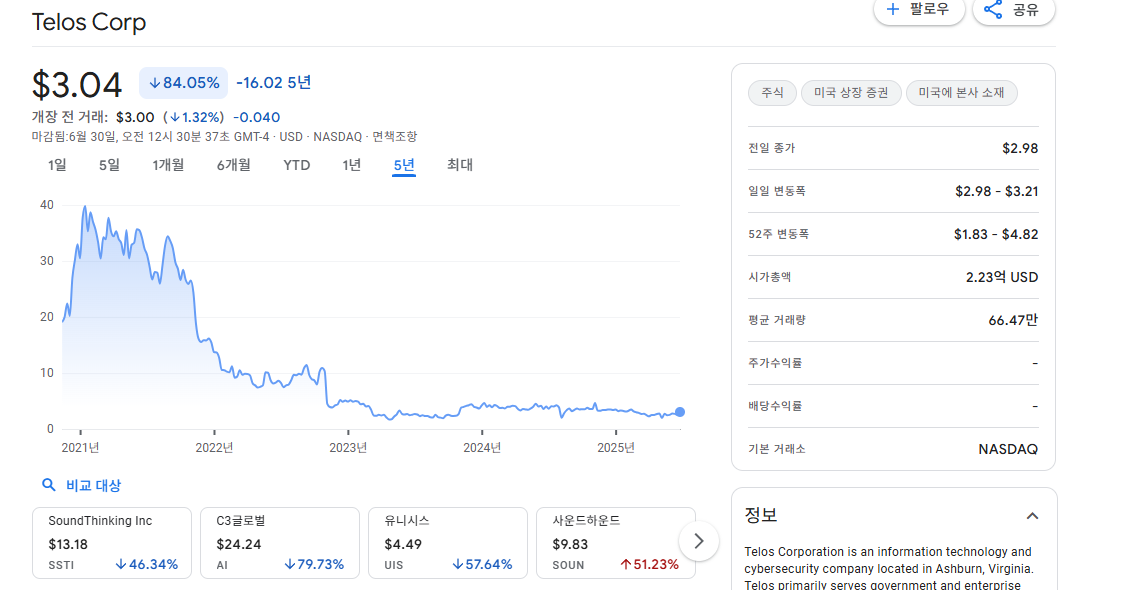Viewport: 1123px width, 590px height.
Task: Click the 면책조항 disclaimer link
Action: [x=395, y=137]
